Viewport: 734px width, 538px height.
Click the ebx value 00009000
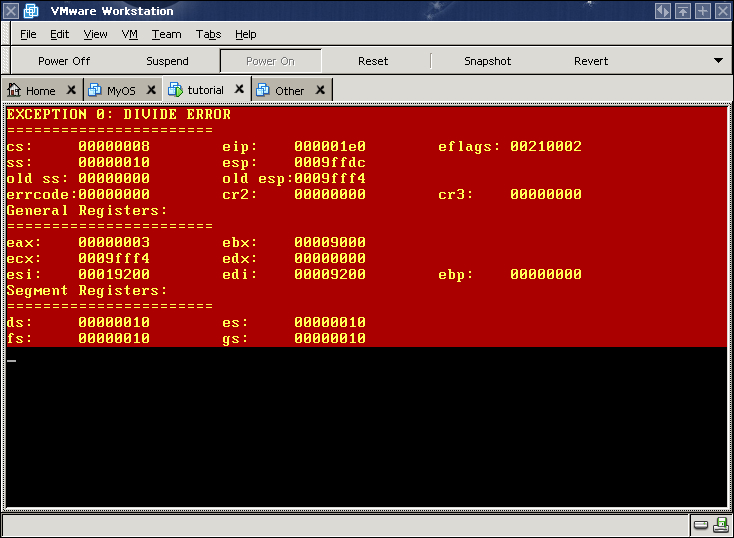click(x=330, y=243)
